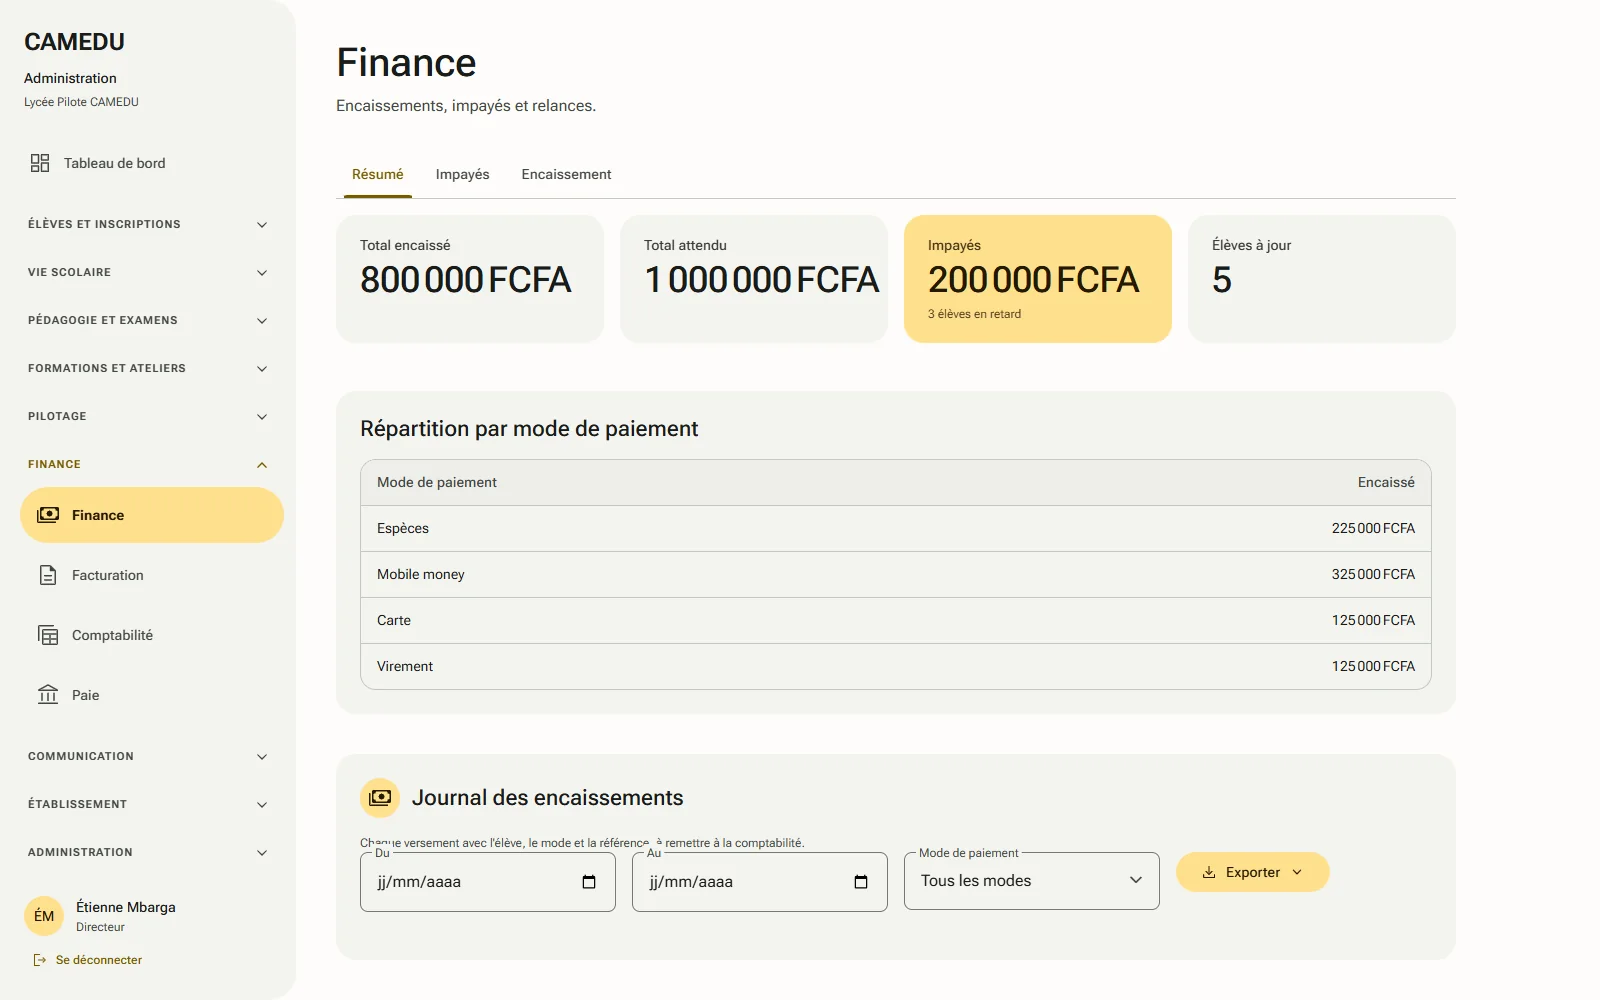
Task: Click the Virement row label
Action: click(x=405, y=666)
